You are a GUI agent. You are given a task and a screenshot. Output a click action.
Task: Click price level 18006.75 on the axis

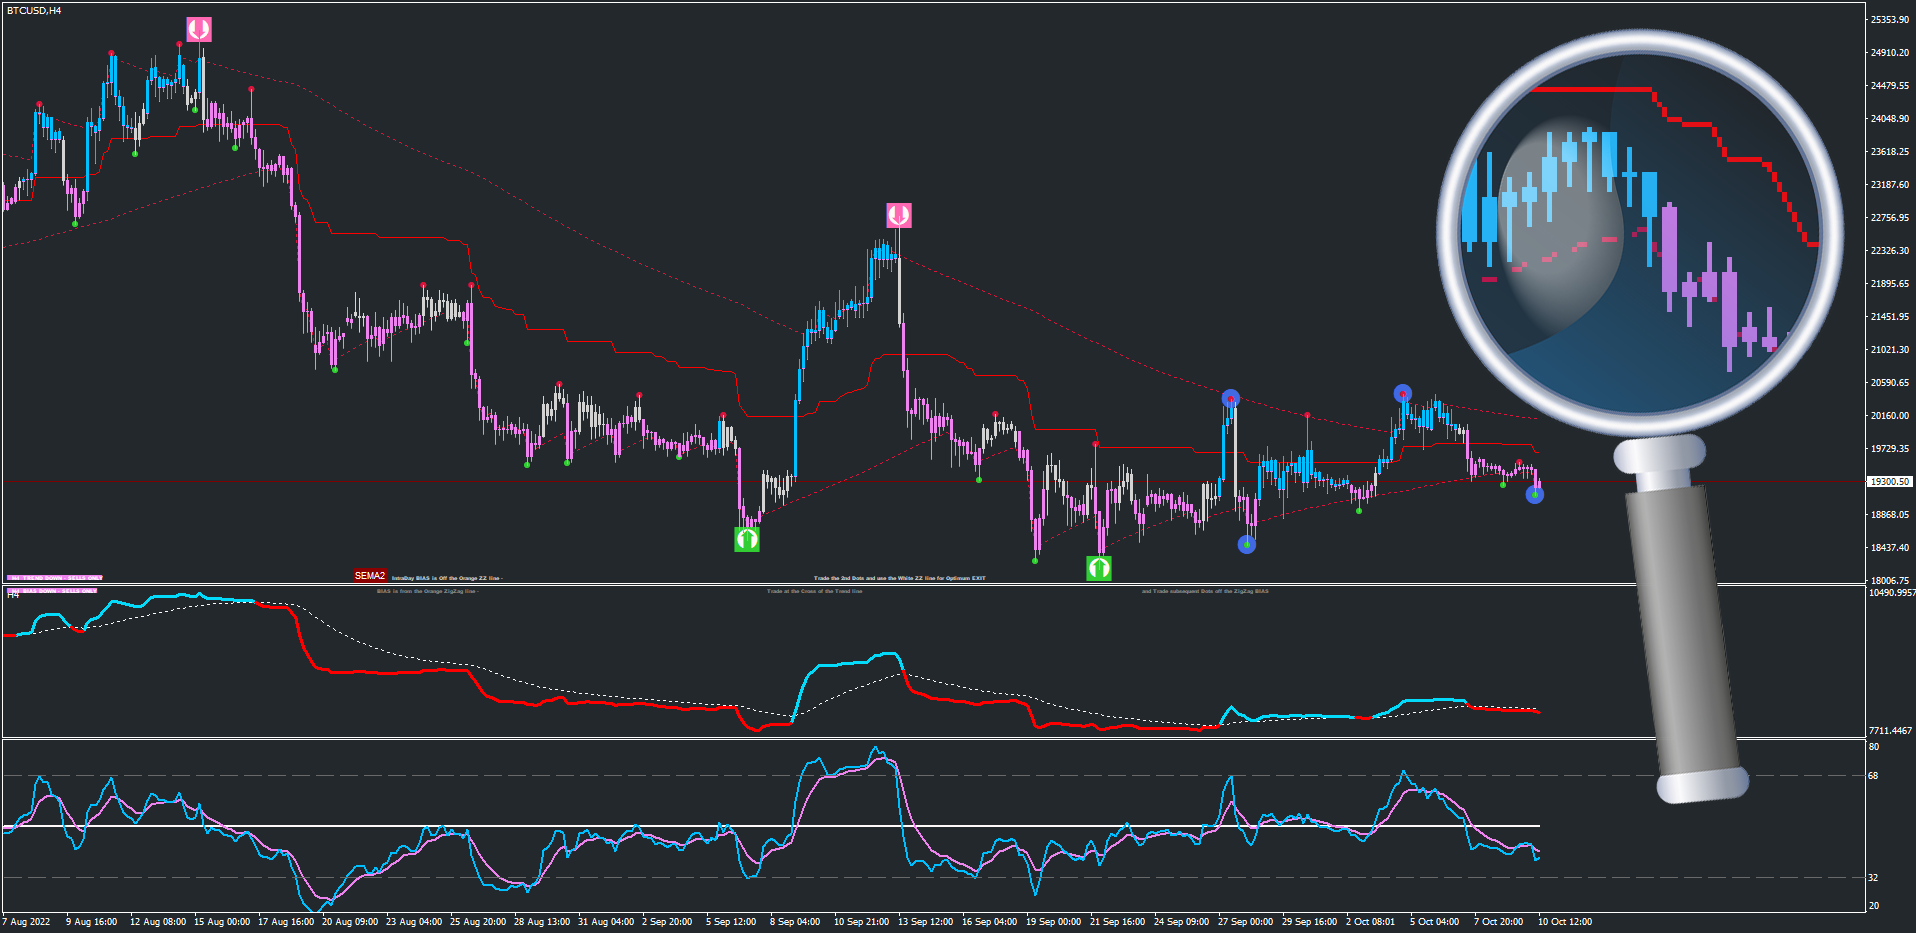tap(1890, 580)
